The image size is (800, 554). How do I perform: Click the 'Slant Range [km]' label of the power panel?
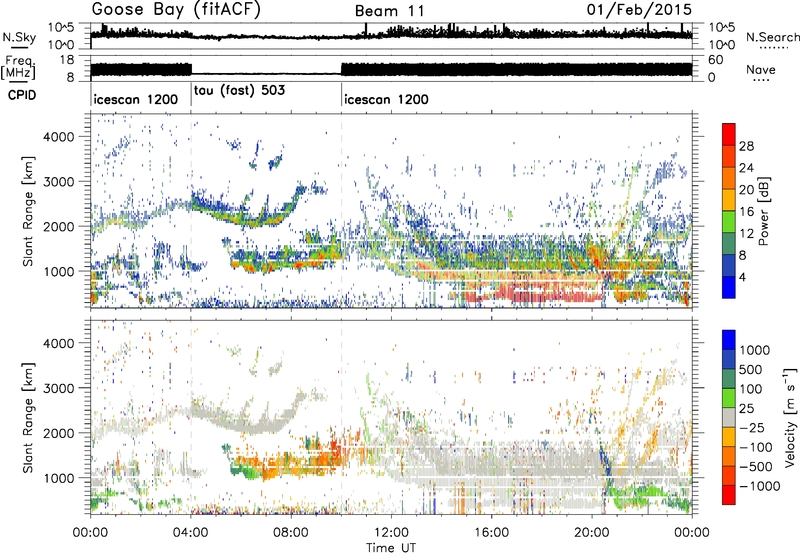tap(28, 211)
